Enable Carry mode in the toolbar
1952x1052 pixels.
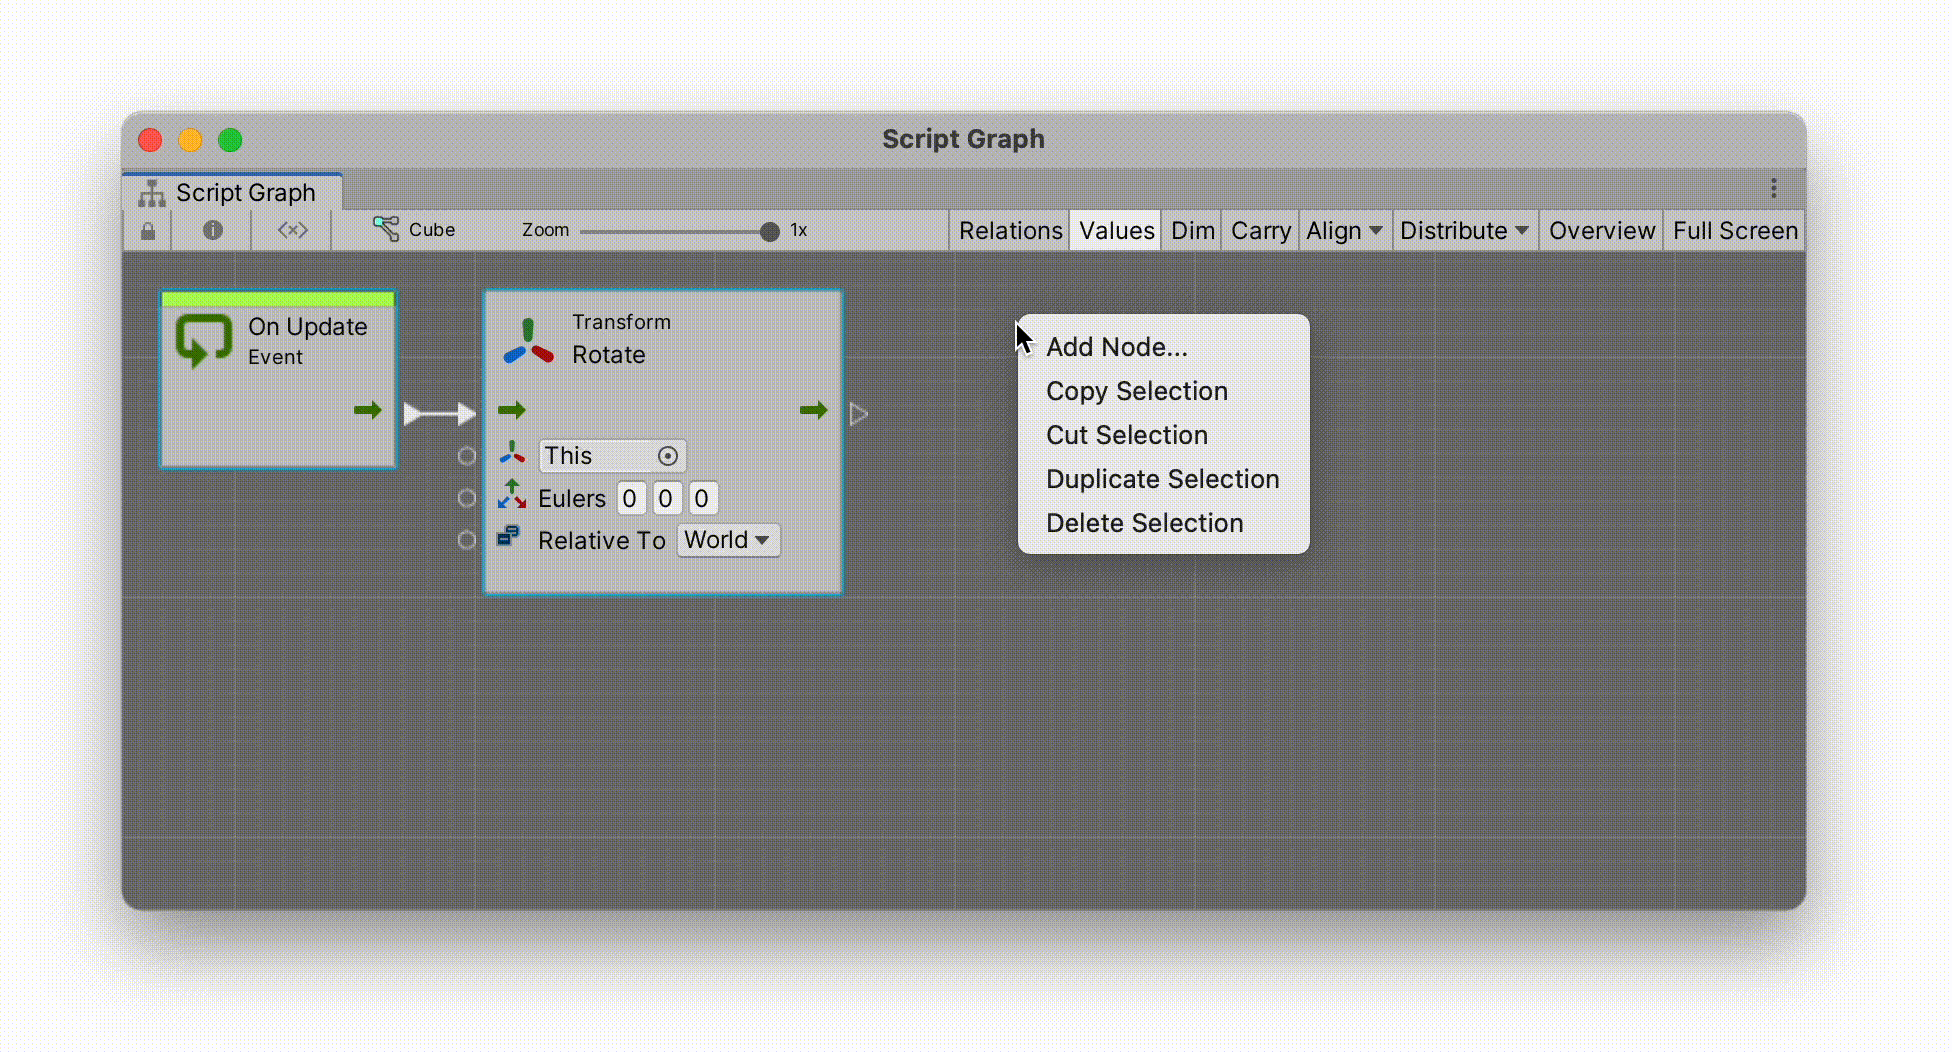(1259, 230)
